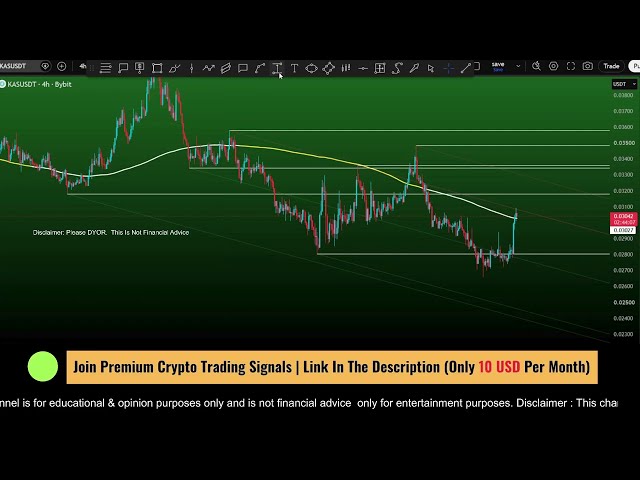This screenshot has width=640, height=480.
Task: Select the Text T tool
Action: (x=294, y=68)
